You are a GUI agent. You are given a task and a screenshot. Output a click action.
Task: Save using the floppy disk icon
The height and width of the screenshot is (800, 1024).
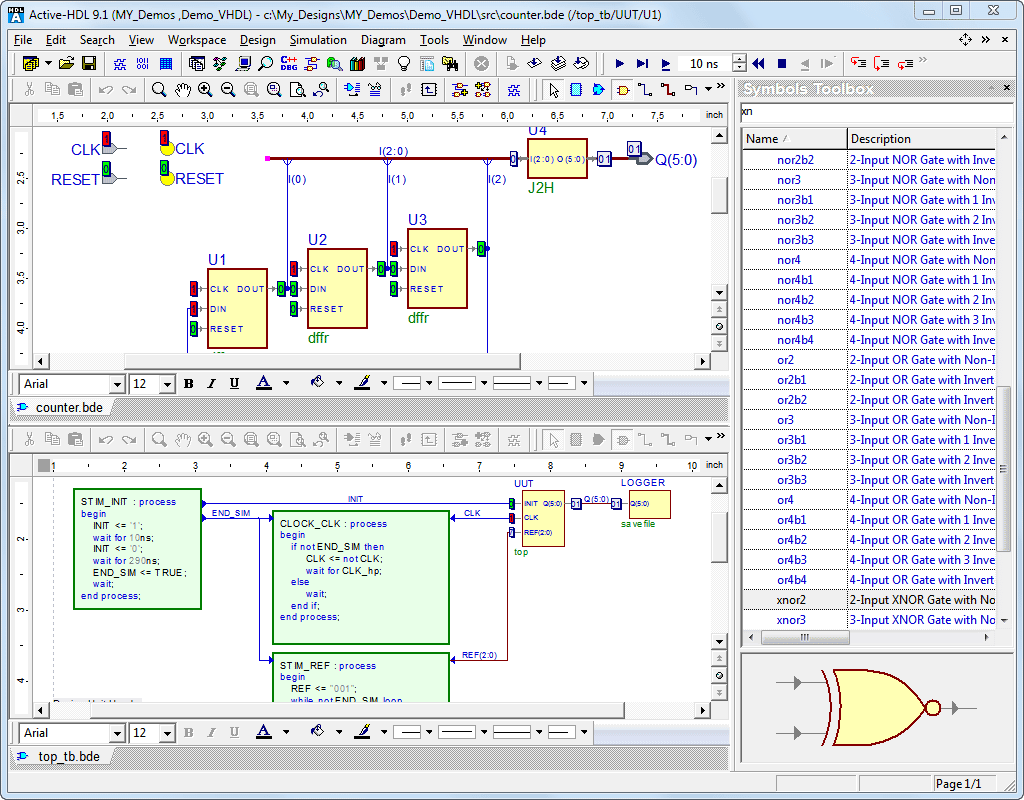click(89, 63)
